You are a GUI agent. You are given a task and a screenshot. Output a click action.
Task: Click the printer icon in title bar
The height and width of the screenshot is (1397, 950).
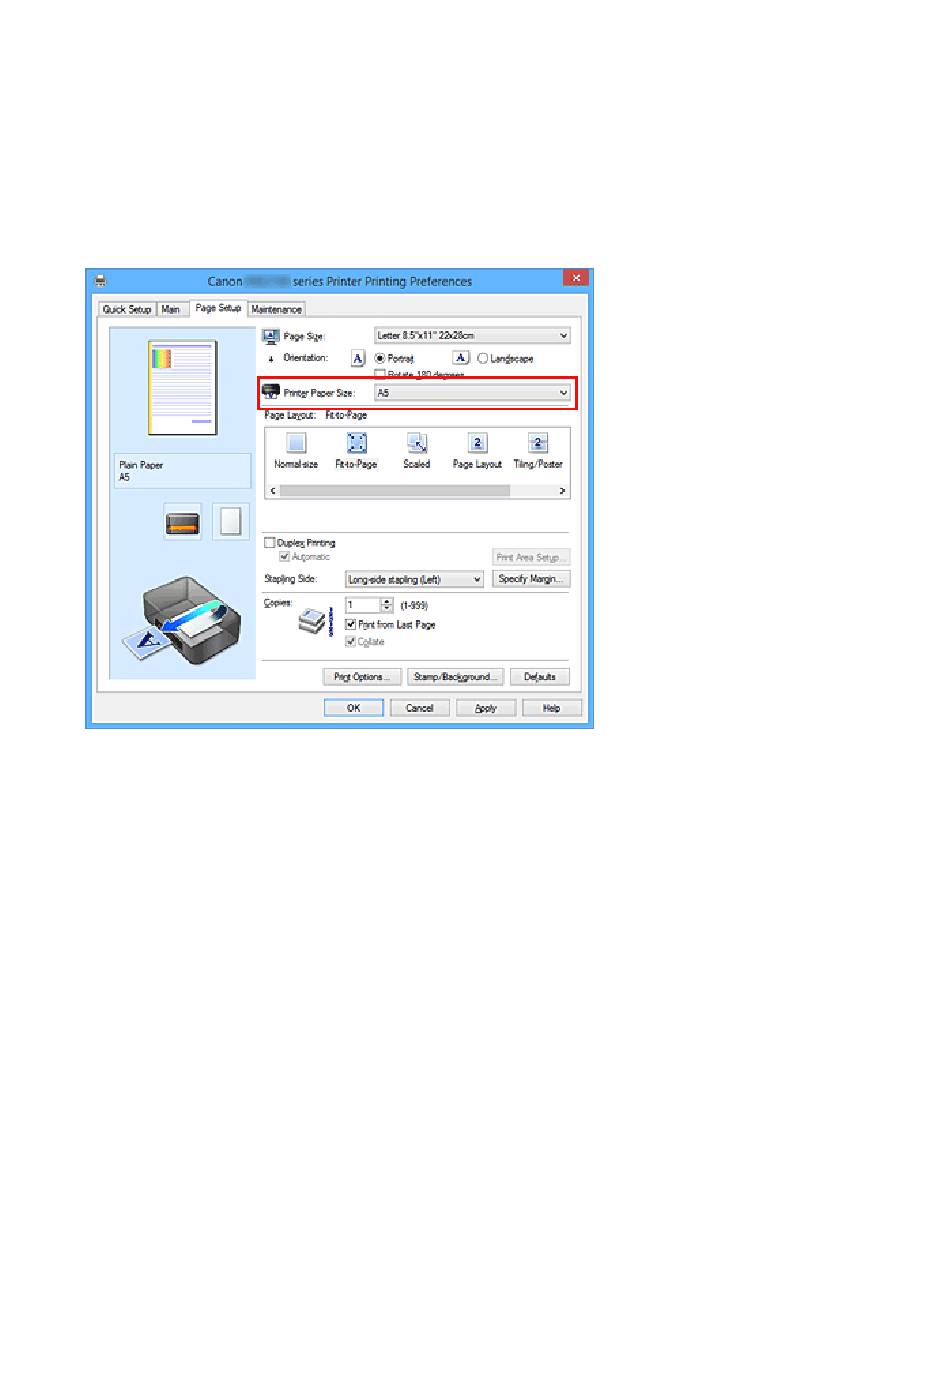100,281
